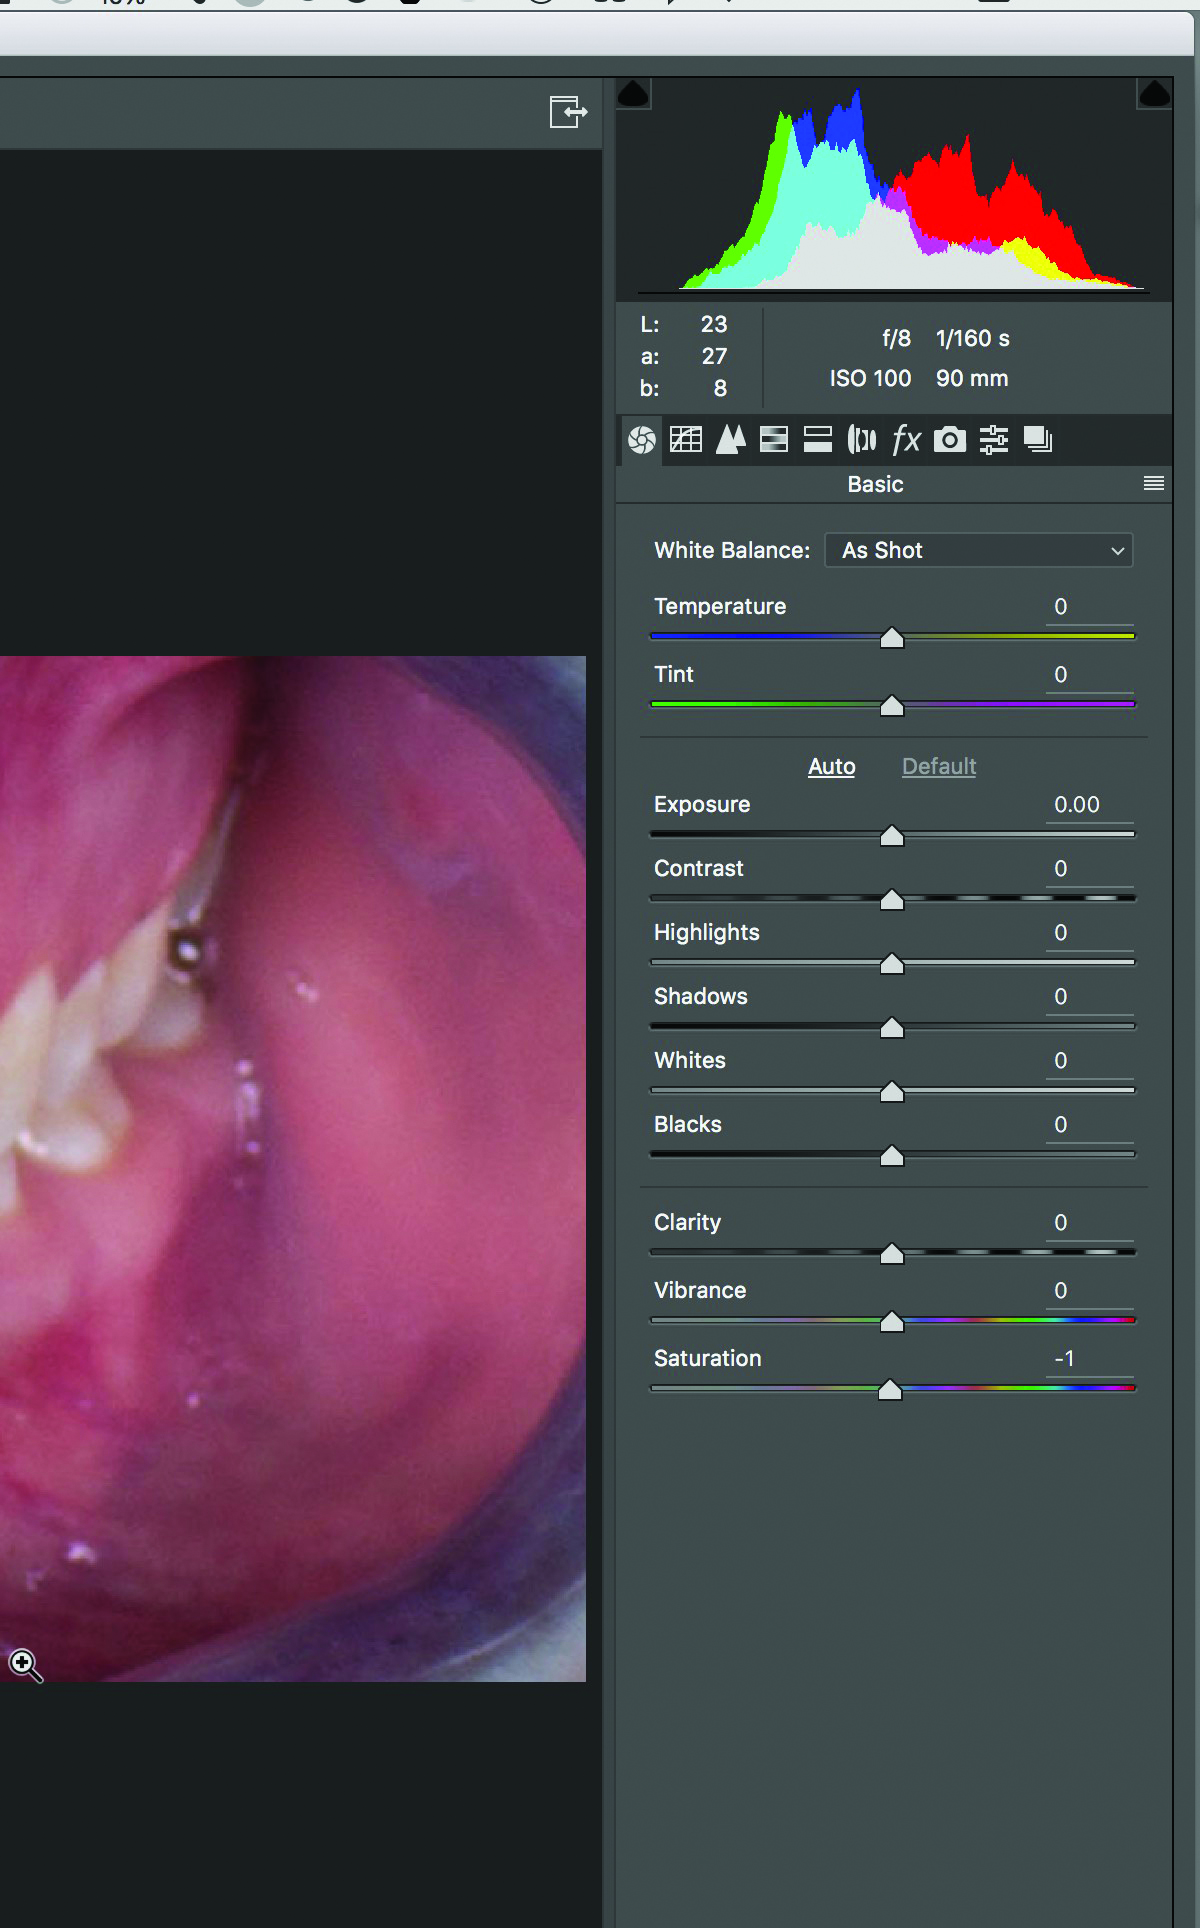The width and height of the screenshot is (1200, 1928).
Task: Open the Camera Calibration panel tab
Action: (x=950, y=439)
